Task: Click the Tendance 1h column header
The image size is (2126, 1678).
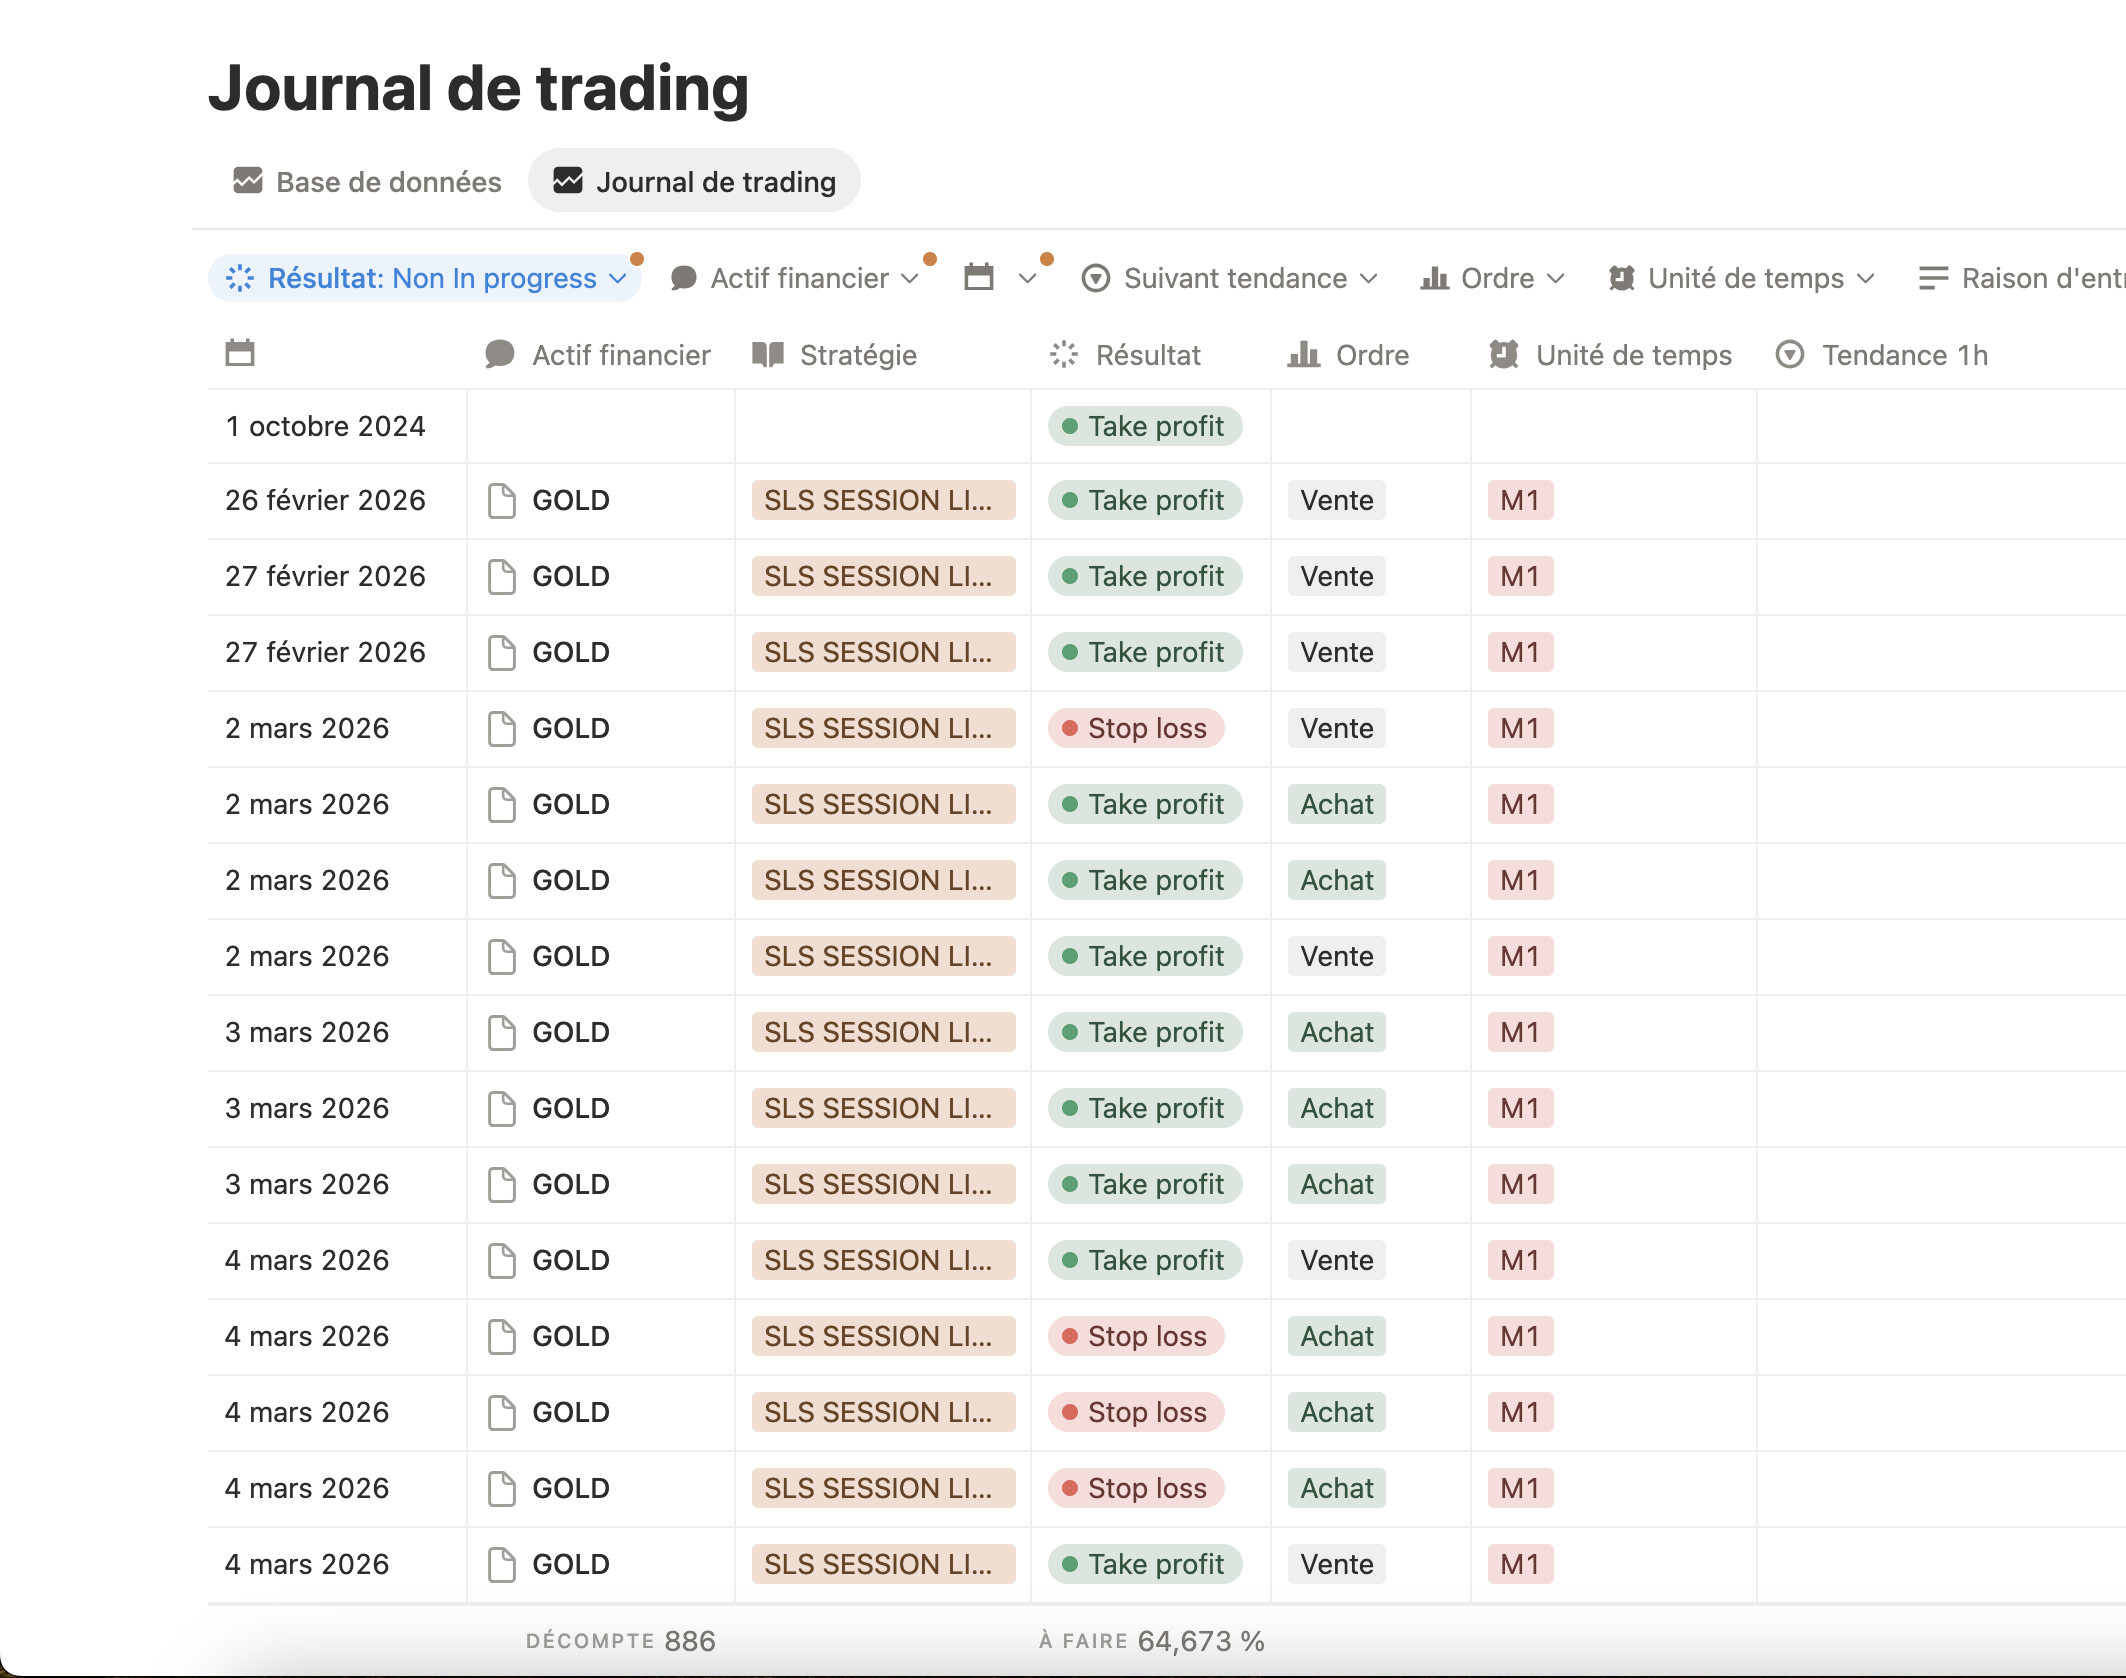Action: [1882, 355]
